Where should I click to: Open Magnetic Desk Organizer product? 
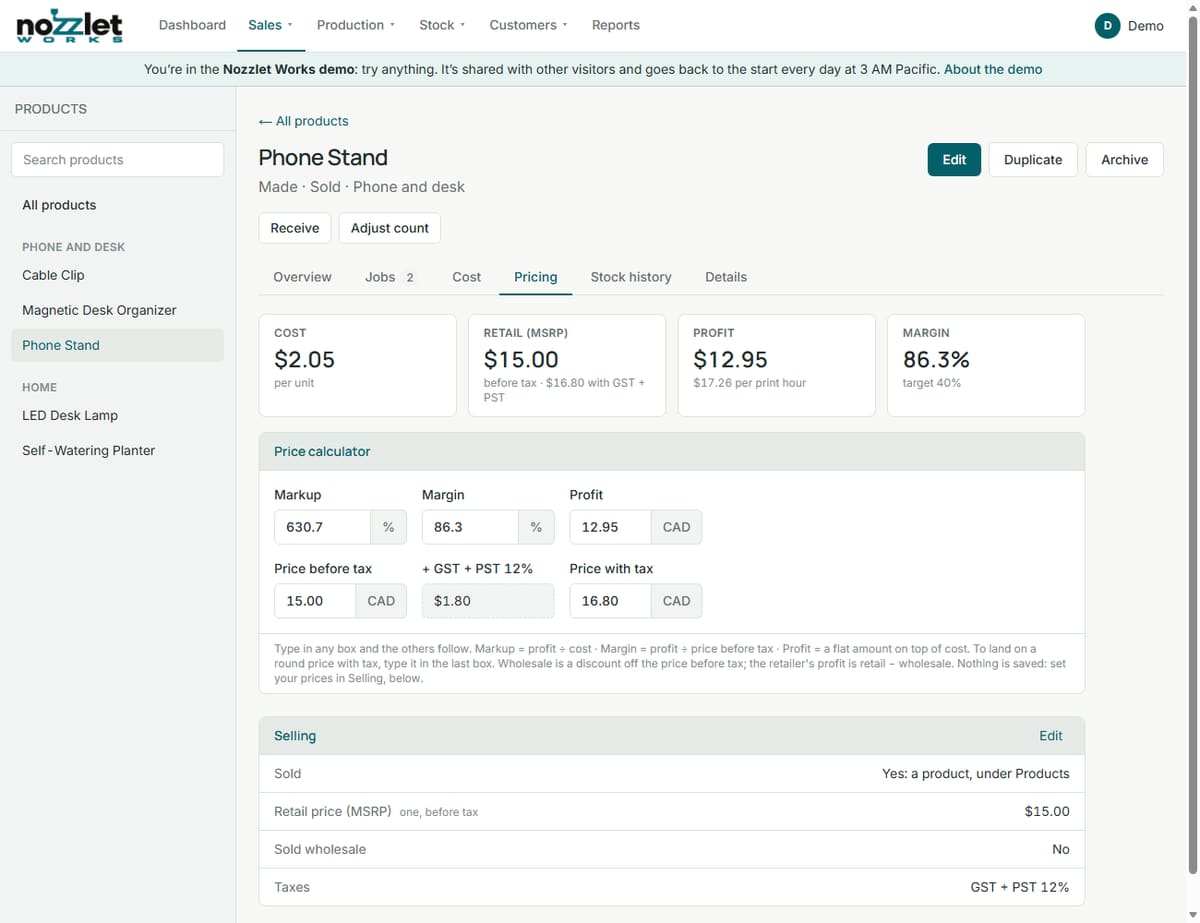coord(117,310)
